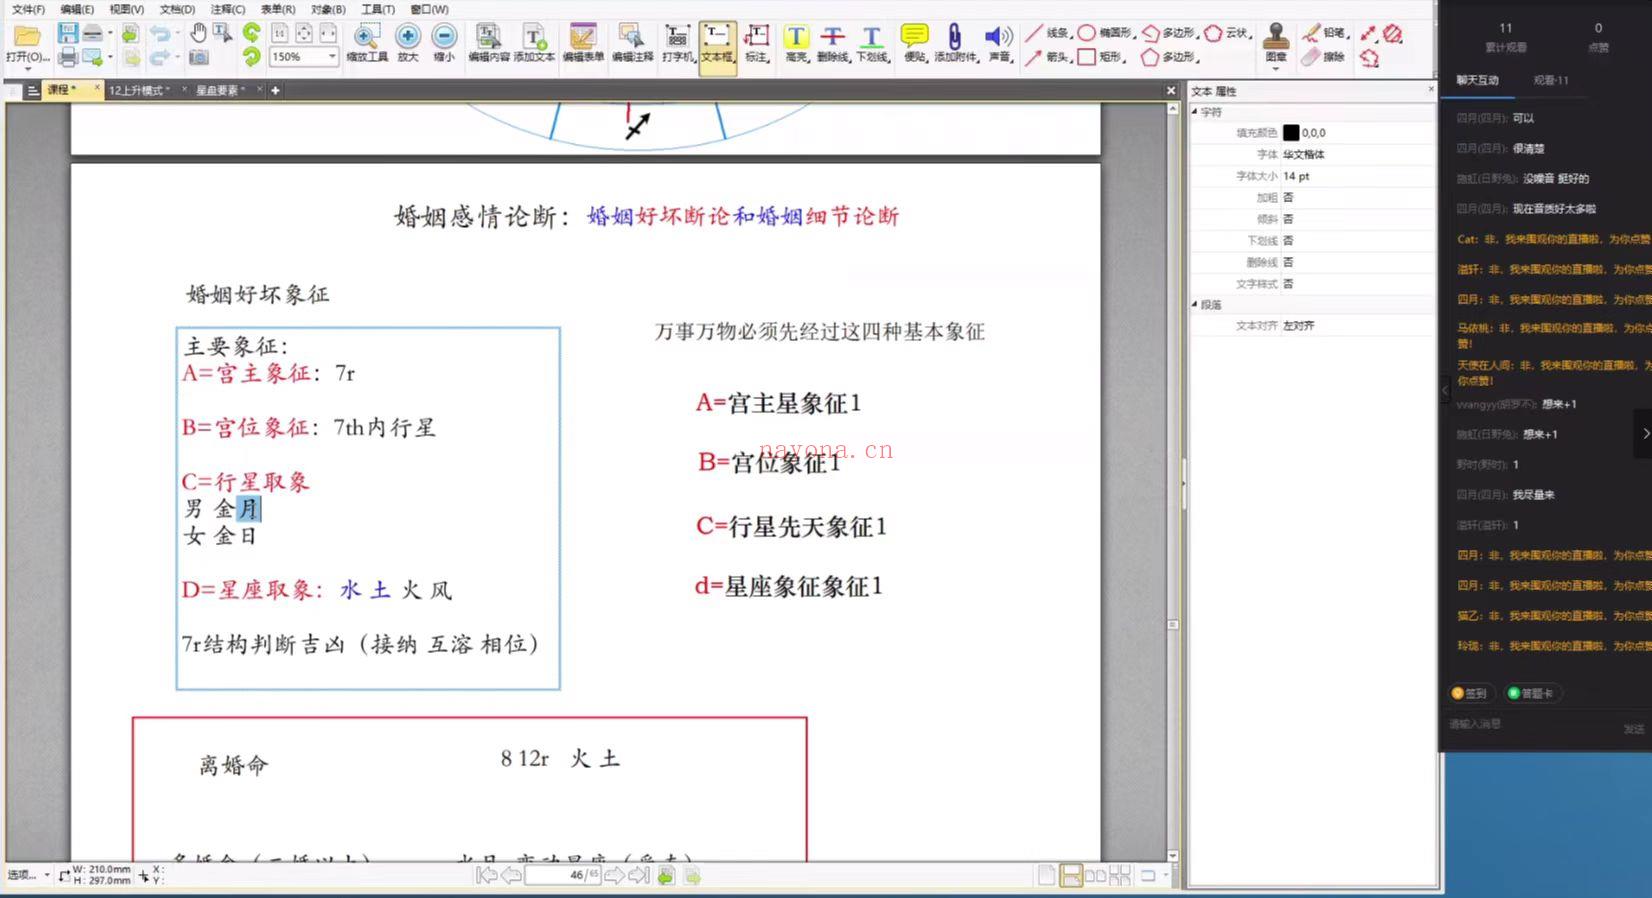The width and height of the screenshot is (1652, 898).
Task: Open new tab with plus button
Action: [x=275, y=90]
